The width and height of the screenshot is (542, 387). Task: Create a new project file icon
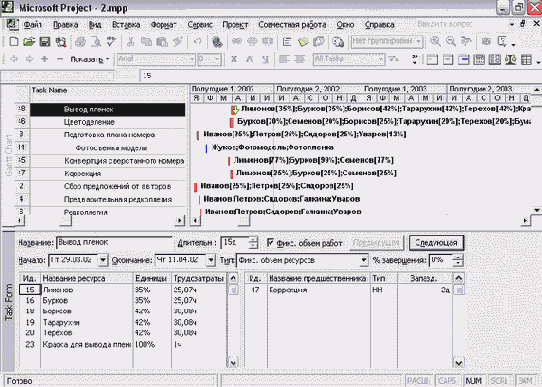pyautogui.click(x=14, y=42)
